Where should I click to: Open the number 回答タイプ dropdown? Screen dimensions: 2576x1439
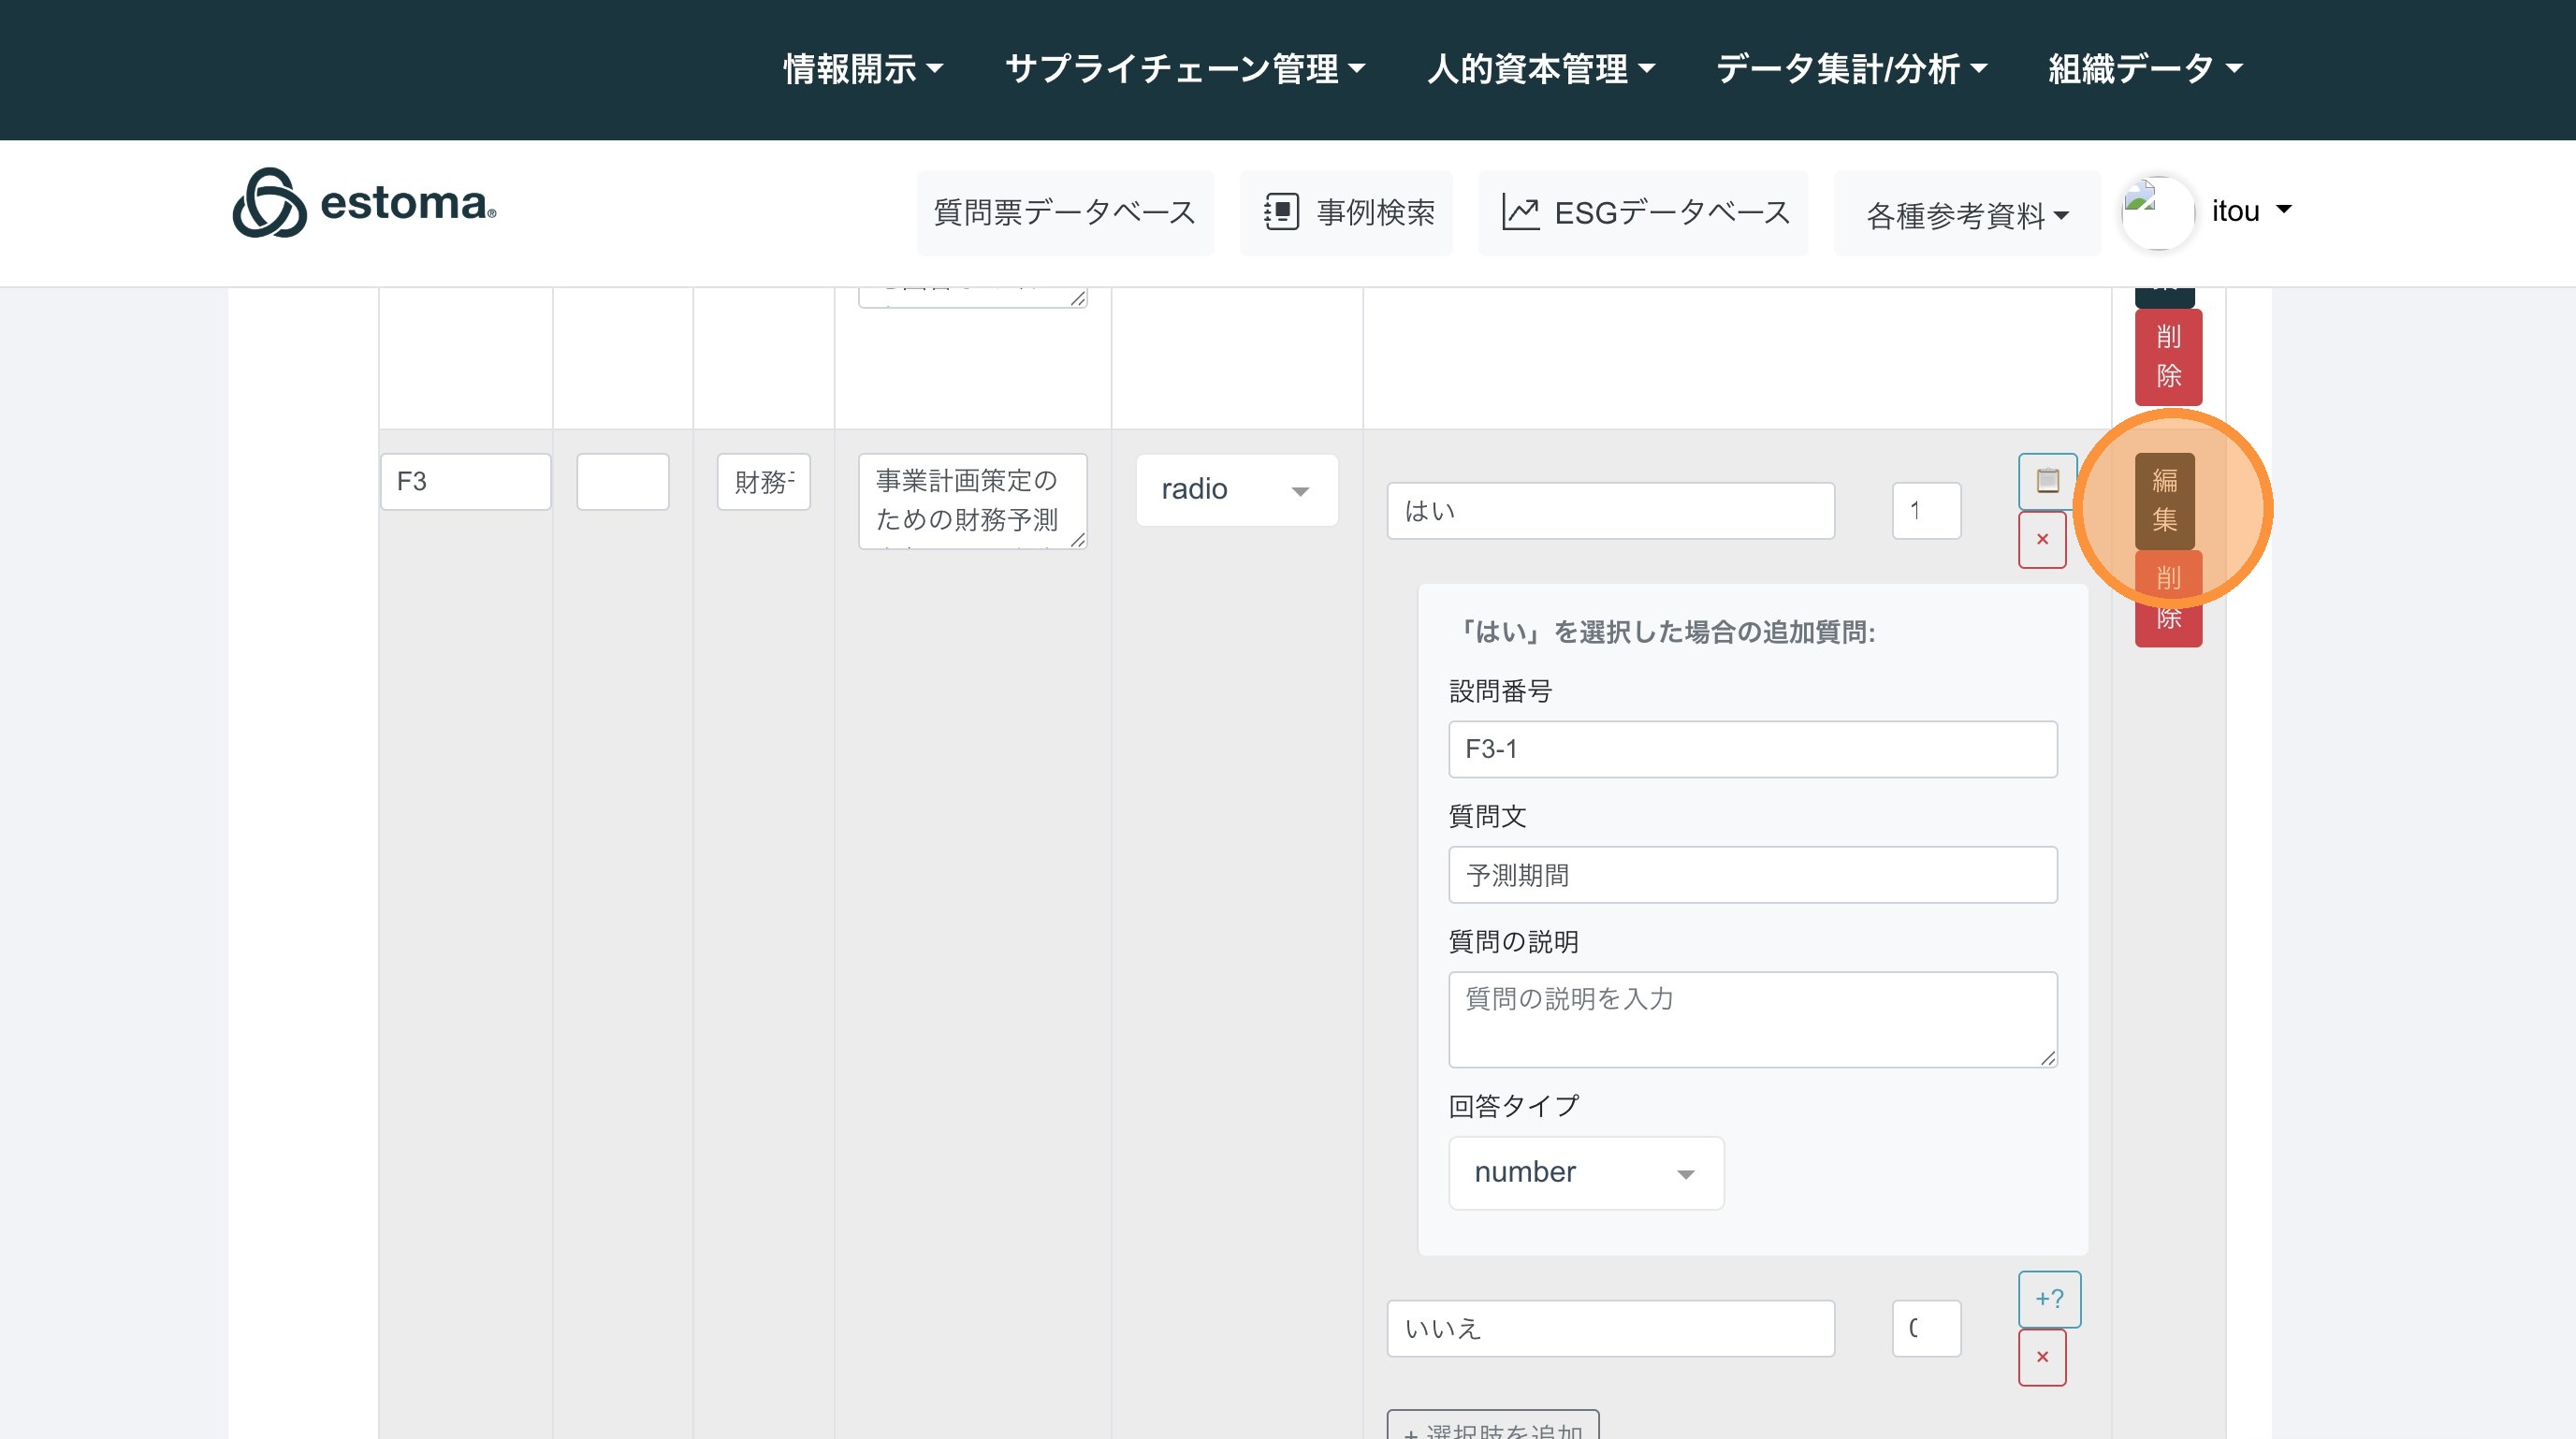click(x=1585, y=1173)
